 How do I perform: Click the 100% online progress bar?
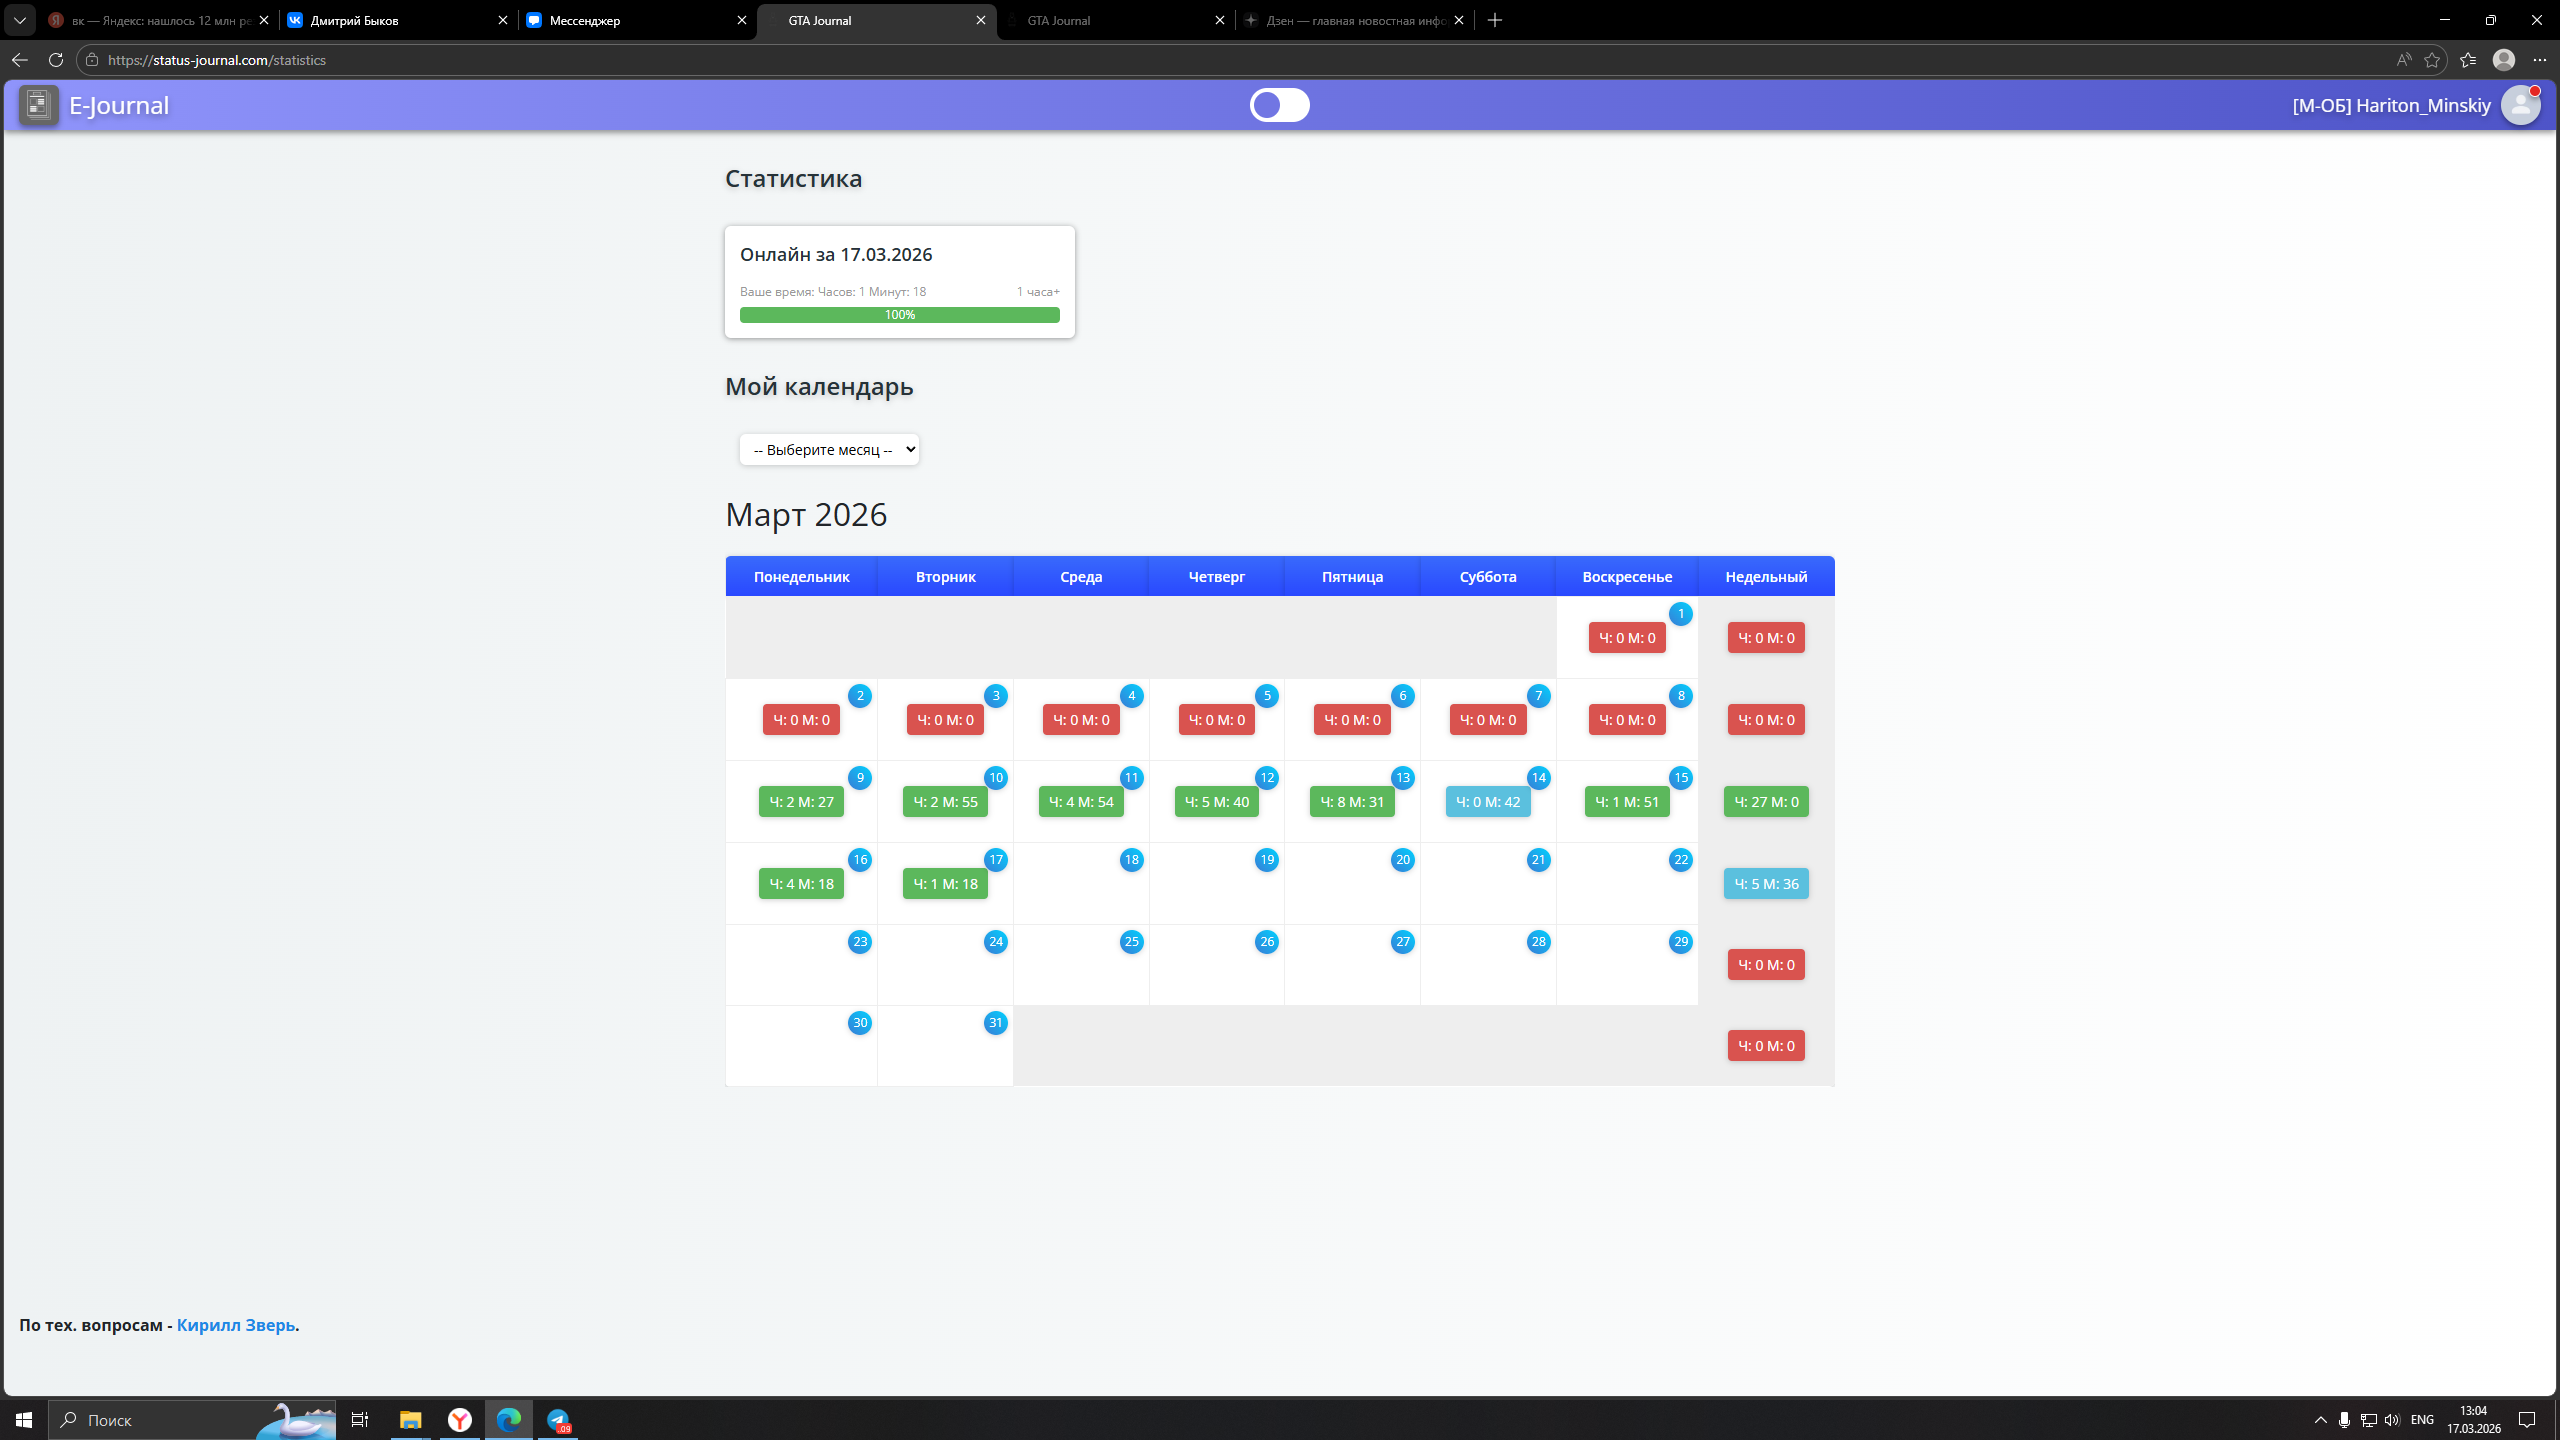tap(899, 315)
